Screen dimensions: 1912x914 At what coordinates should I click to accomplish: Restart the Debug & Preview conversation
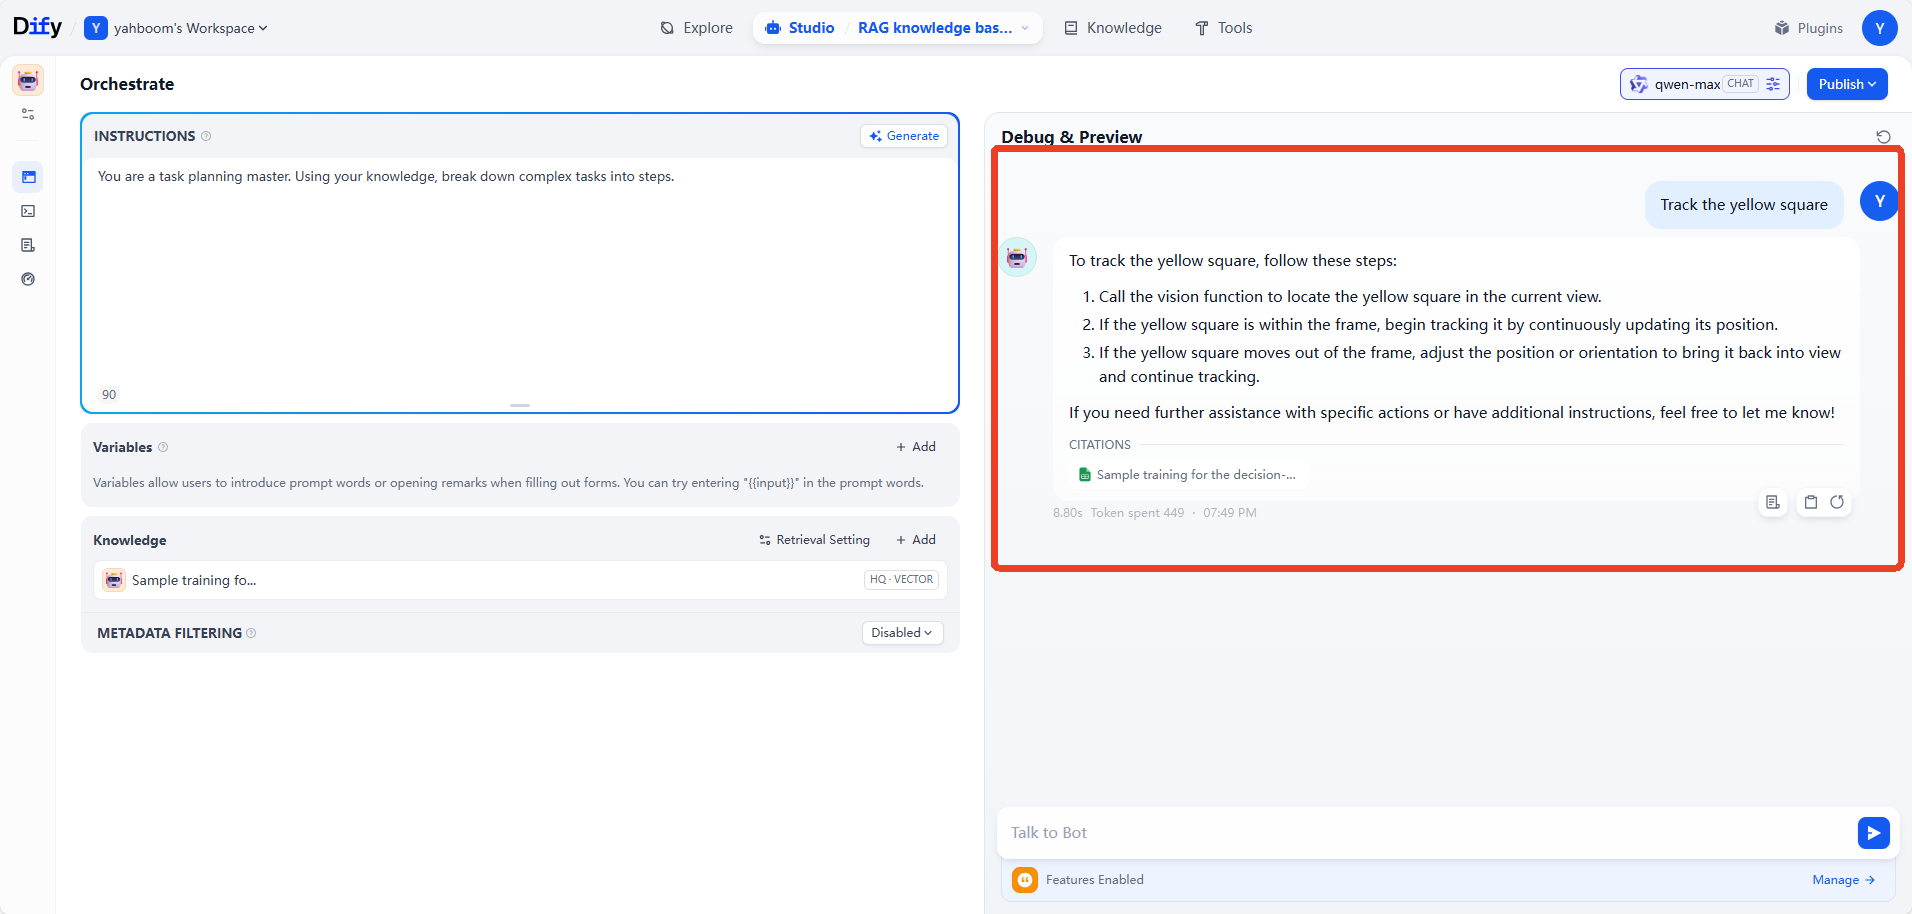(x=1883, y=137)
